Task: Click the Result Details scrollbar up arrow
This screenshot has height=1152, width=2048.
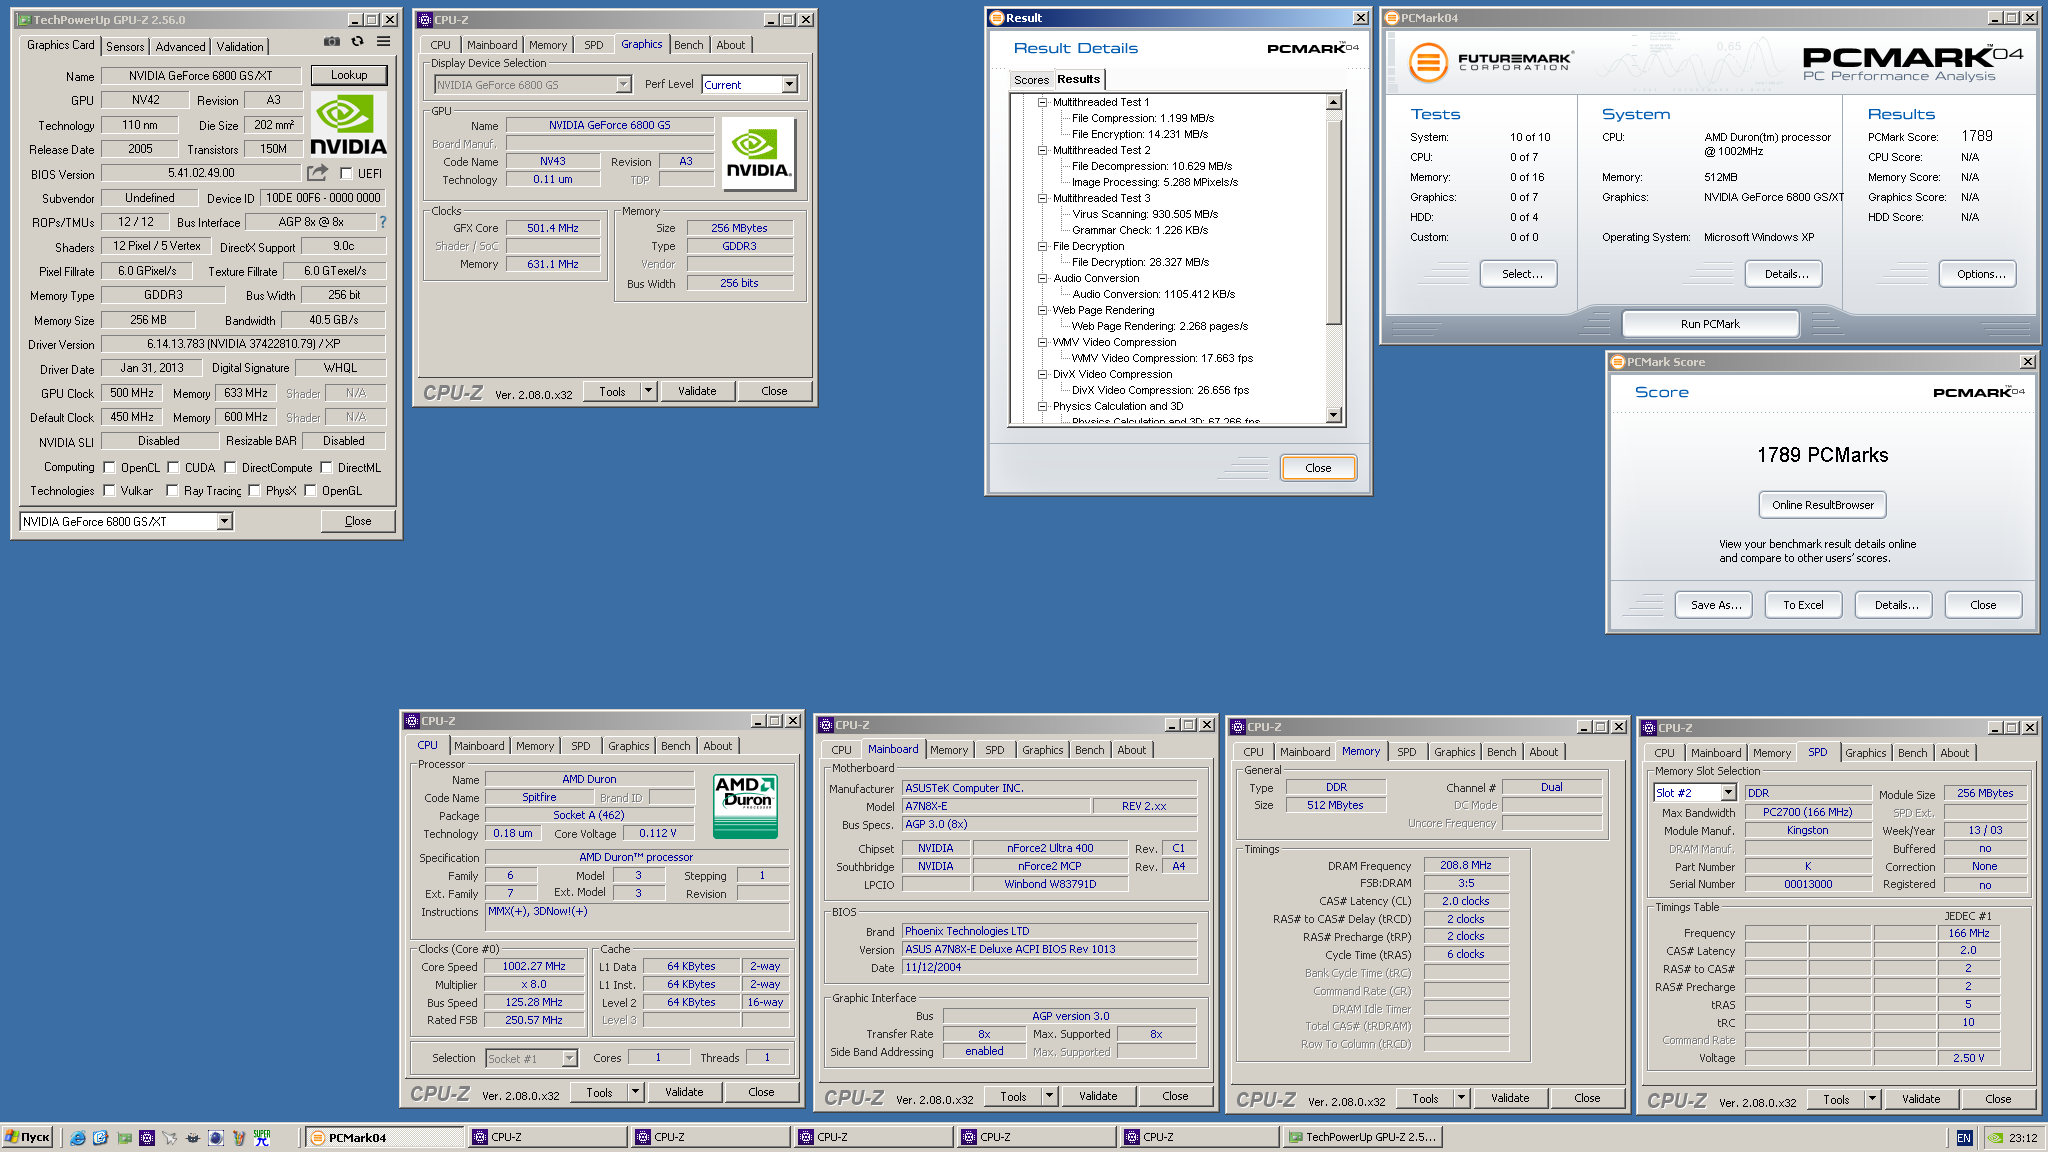Action: tap(1333, 102)
